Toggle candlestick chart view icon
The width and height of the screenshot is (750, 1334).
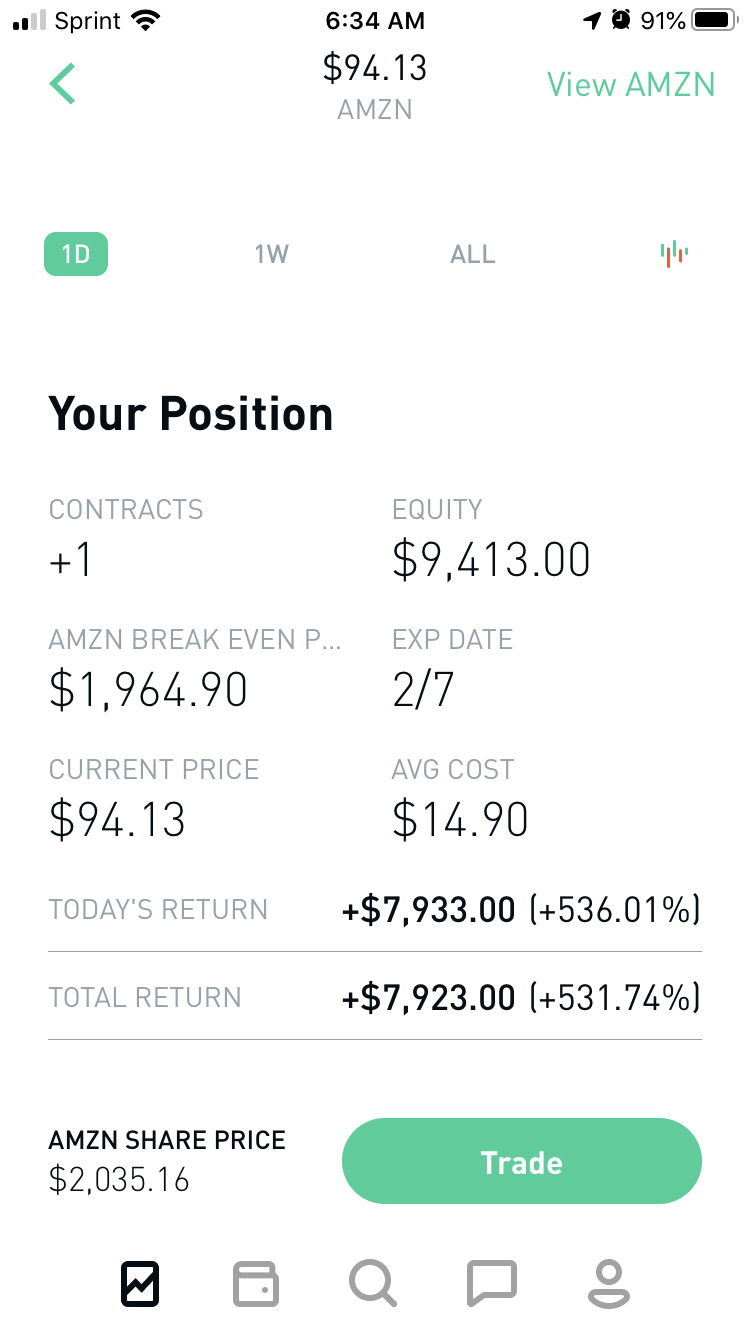pyautogui.click(x=674, y=254)
